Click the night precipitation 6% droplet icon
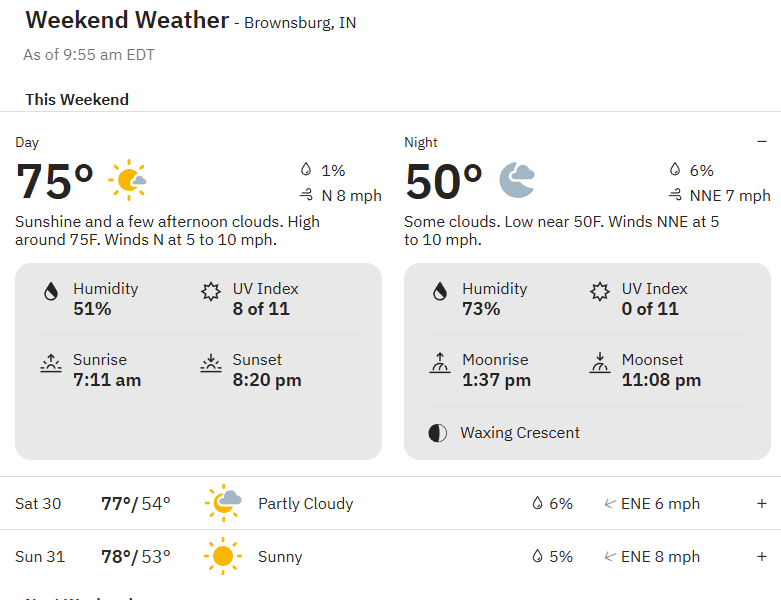Viewport: 781px width, 600px height. 675,170
